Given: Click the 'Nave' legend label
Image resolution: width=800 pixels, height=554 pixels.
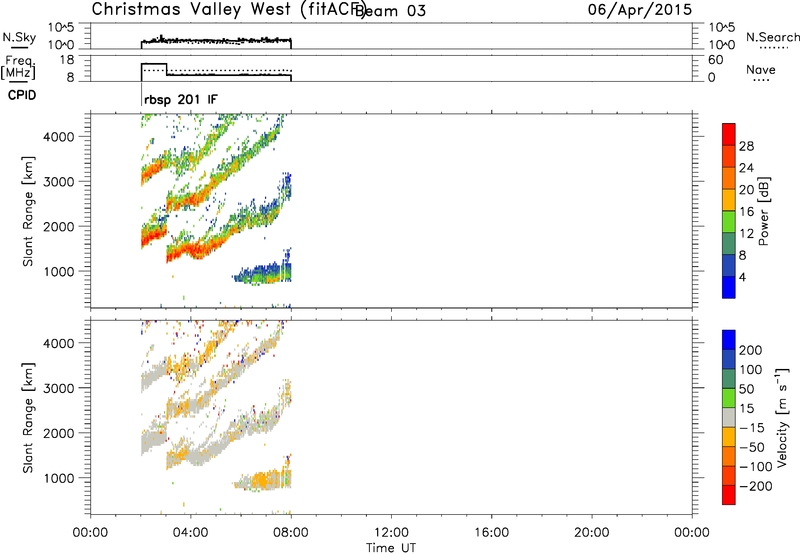Looking at the screenshot, I should click(761, 70).
